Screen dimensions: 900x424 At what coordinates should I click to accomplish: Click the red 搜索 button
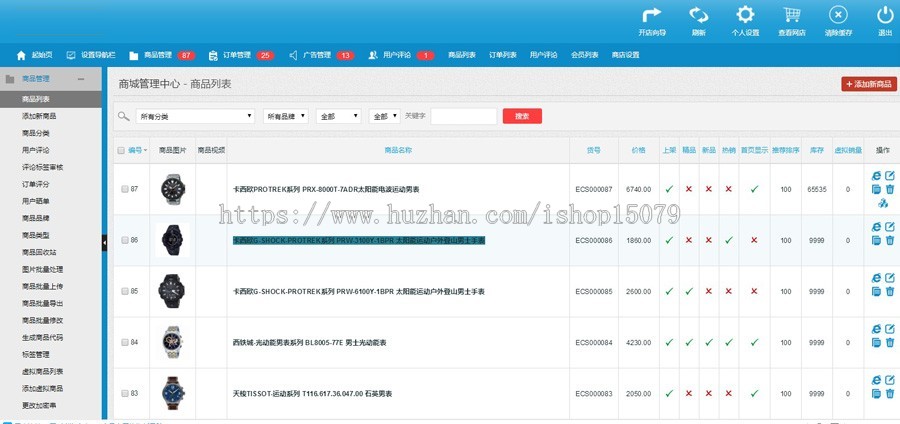click(522, 116)
